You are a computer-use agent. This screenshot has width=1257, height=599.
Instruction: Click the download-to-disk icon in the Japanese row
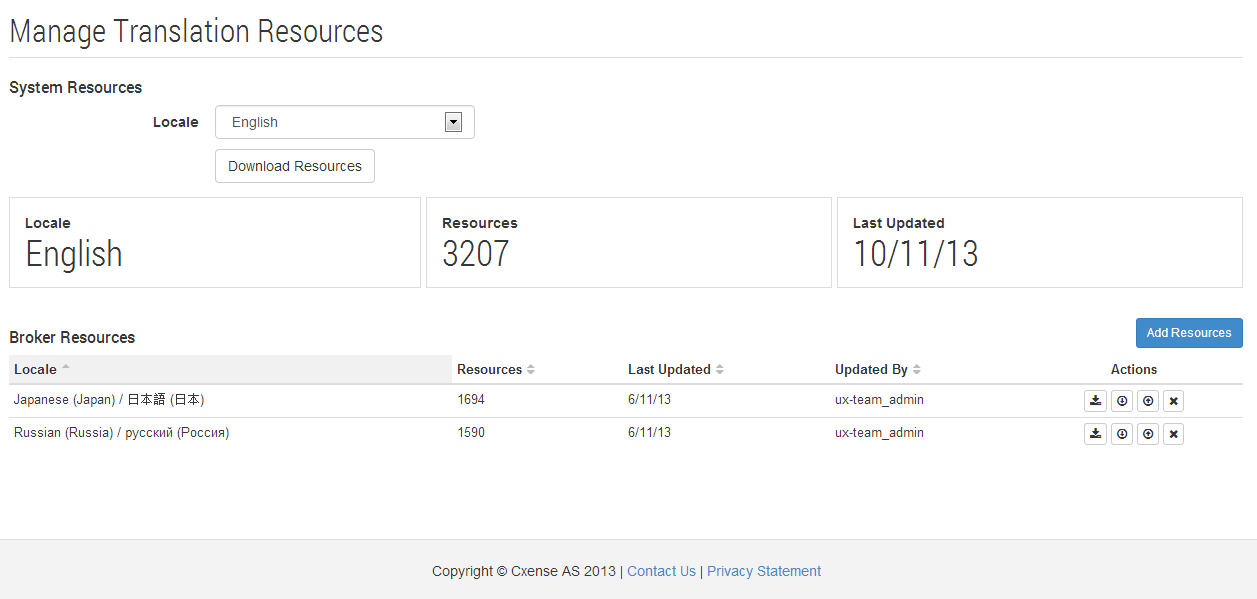coord(1095,401)
